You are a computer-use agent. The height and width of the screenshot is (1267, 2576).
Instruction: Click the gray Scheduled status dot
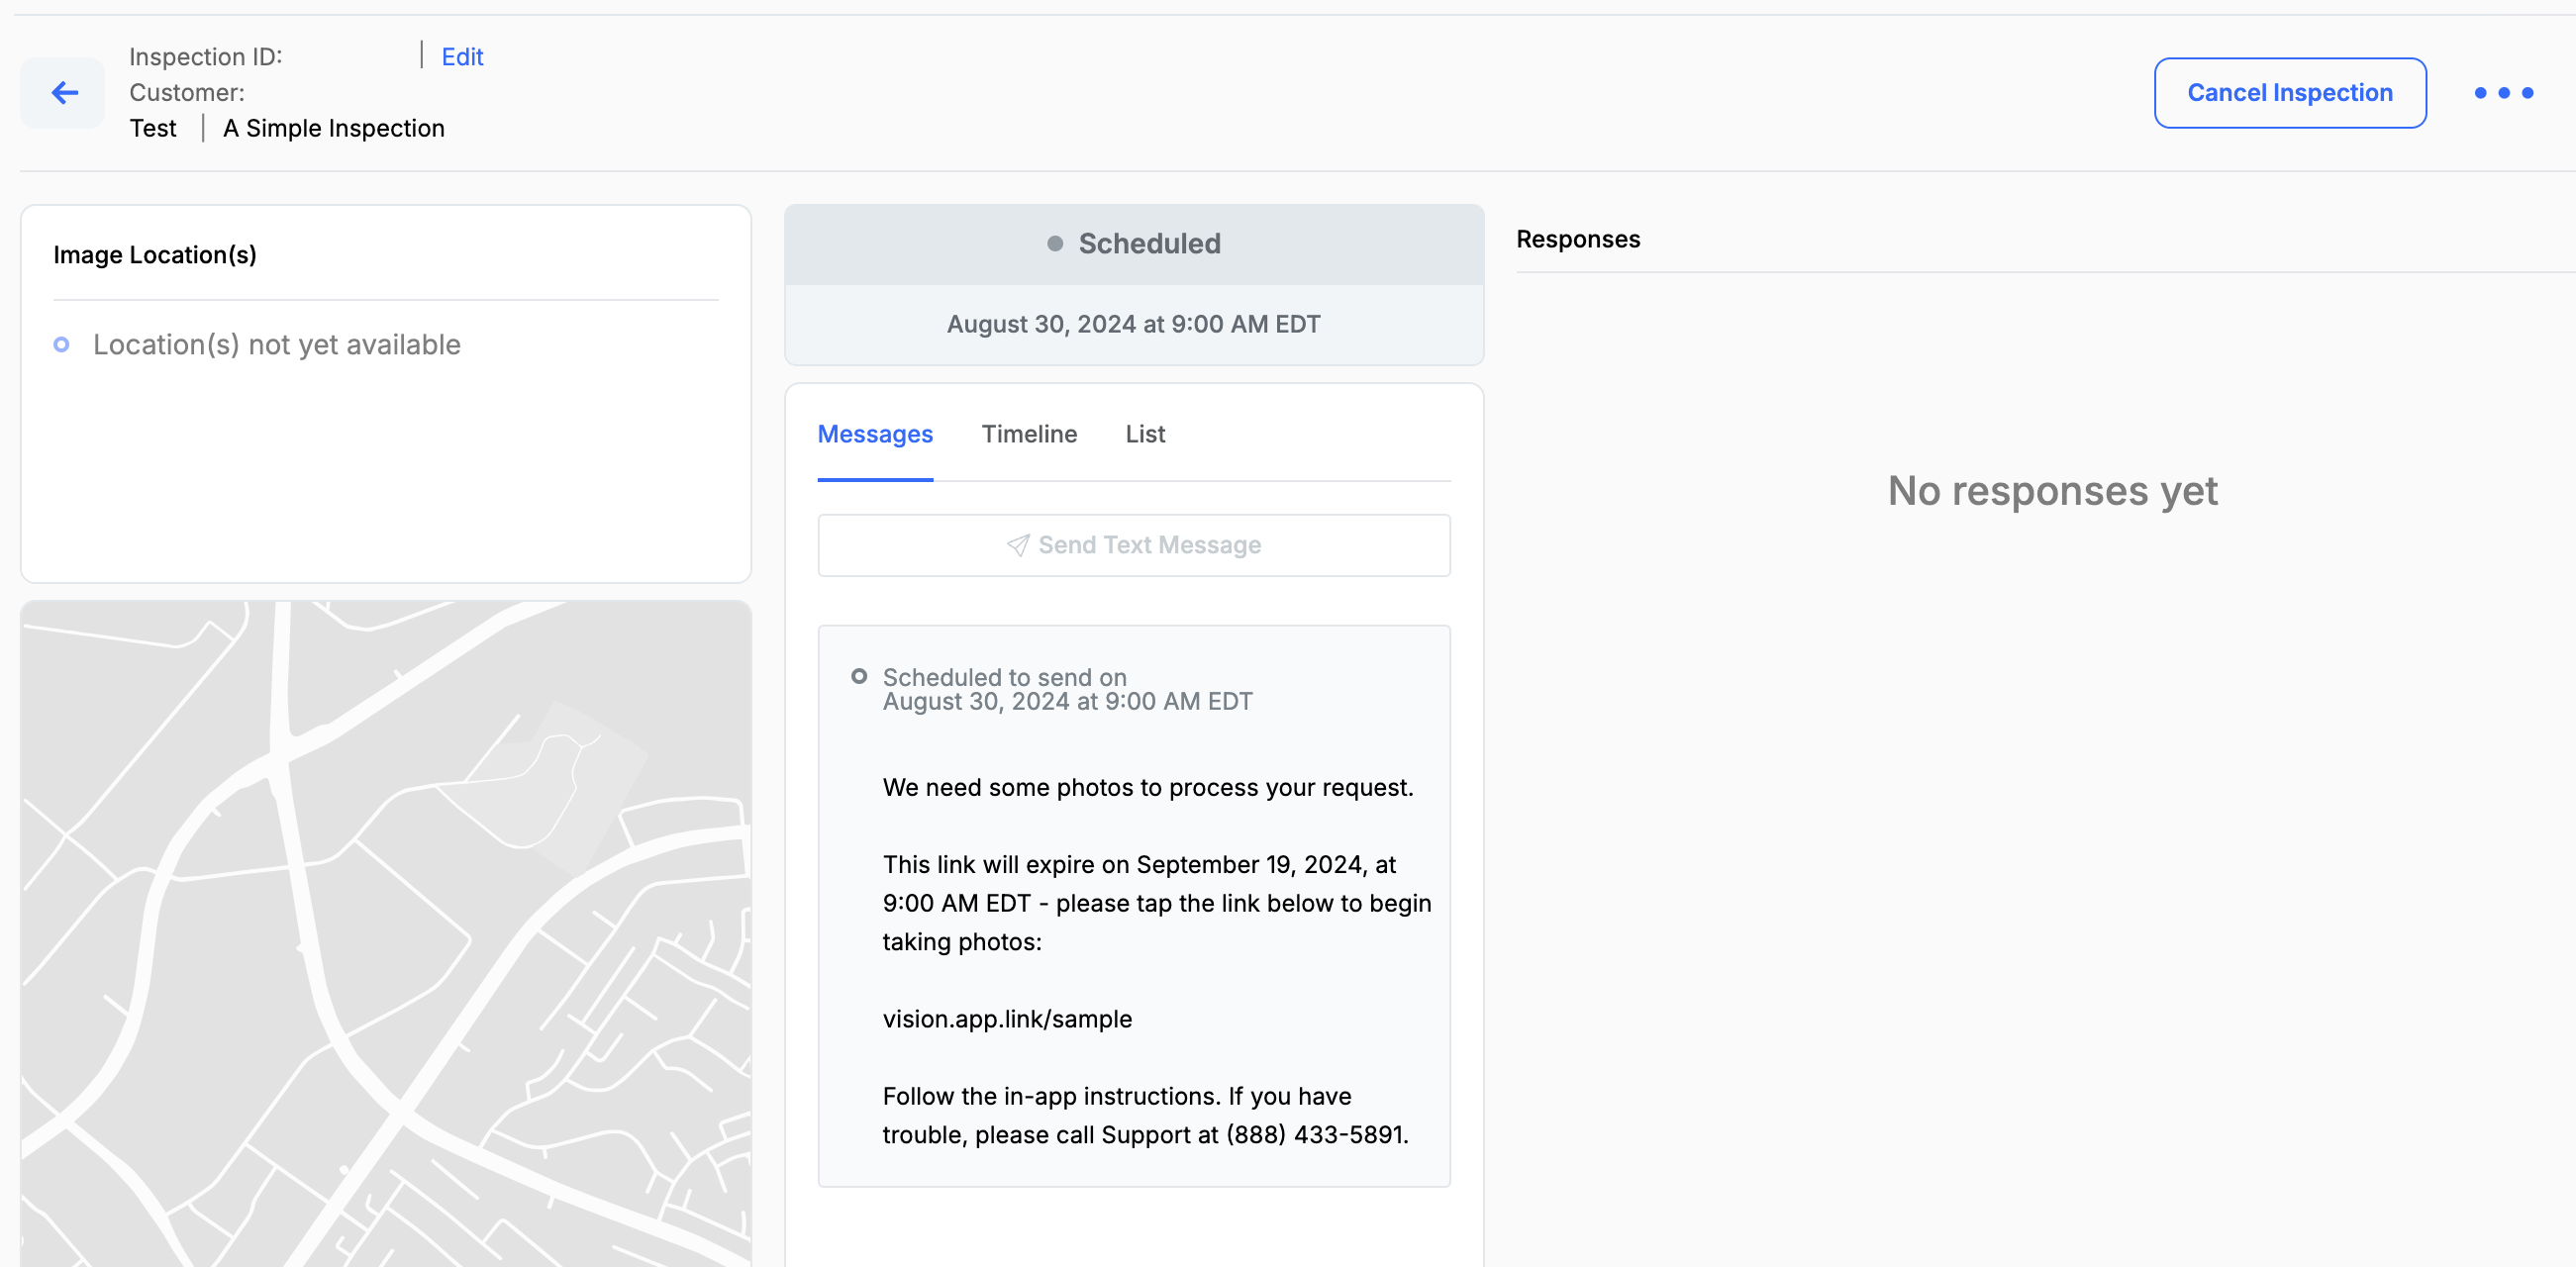coord(1054,243)
